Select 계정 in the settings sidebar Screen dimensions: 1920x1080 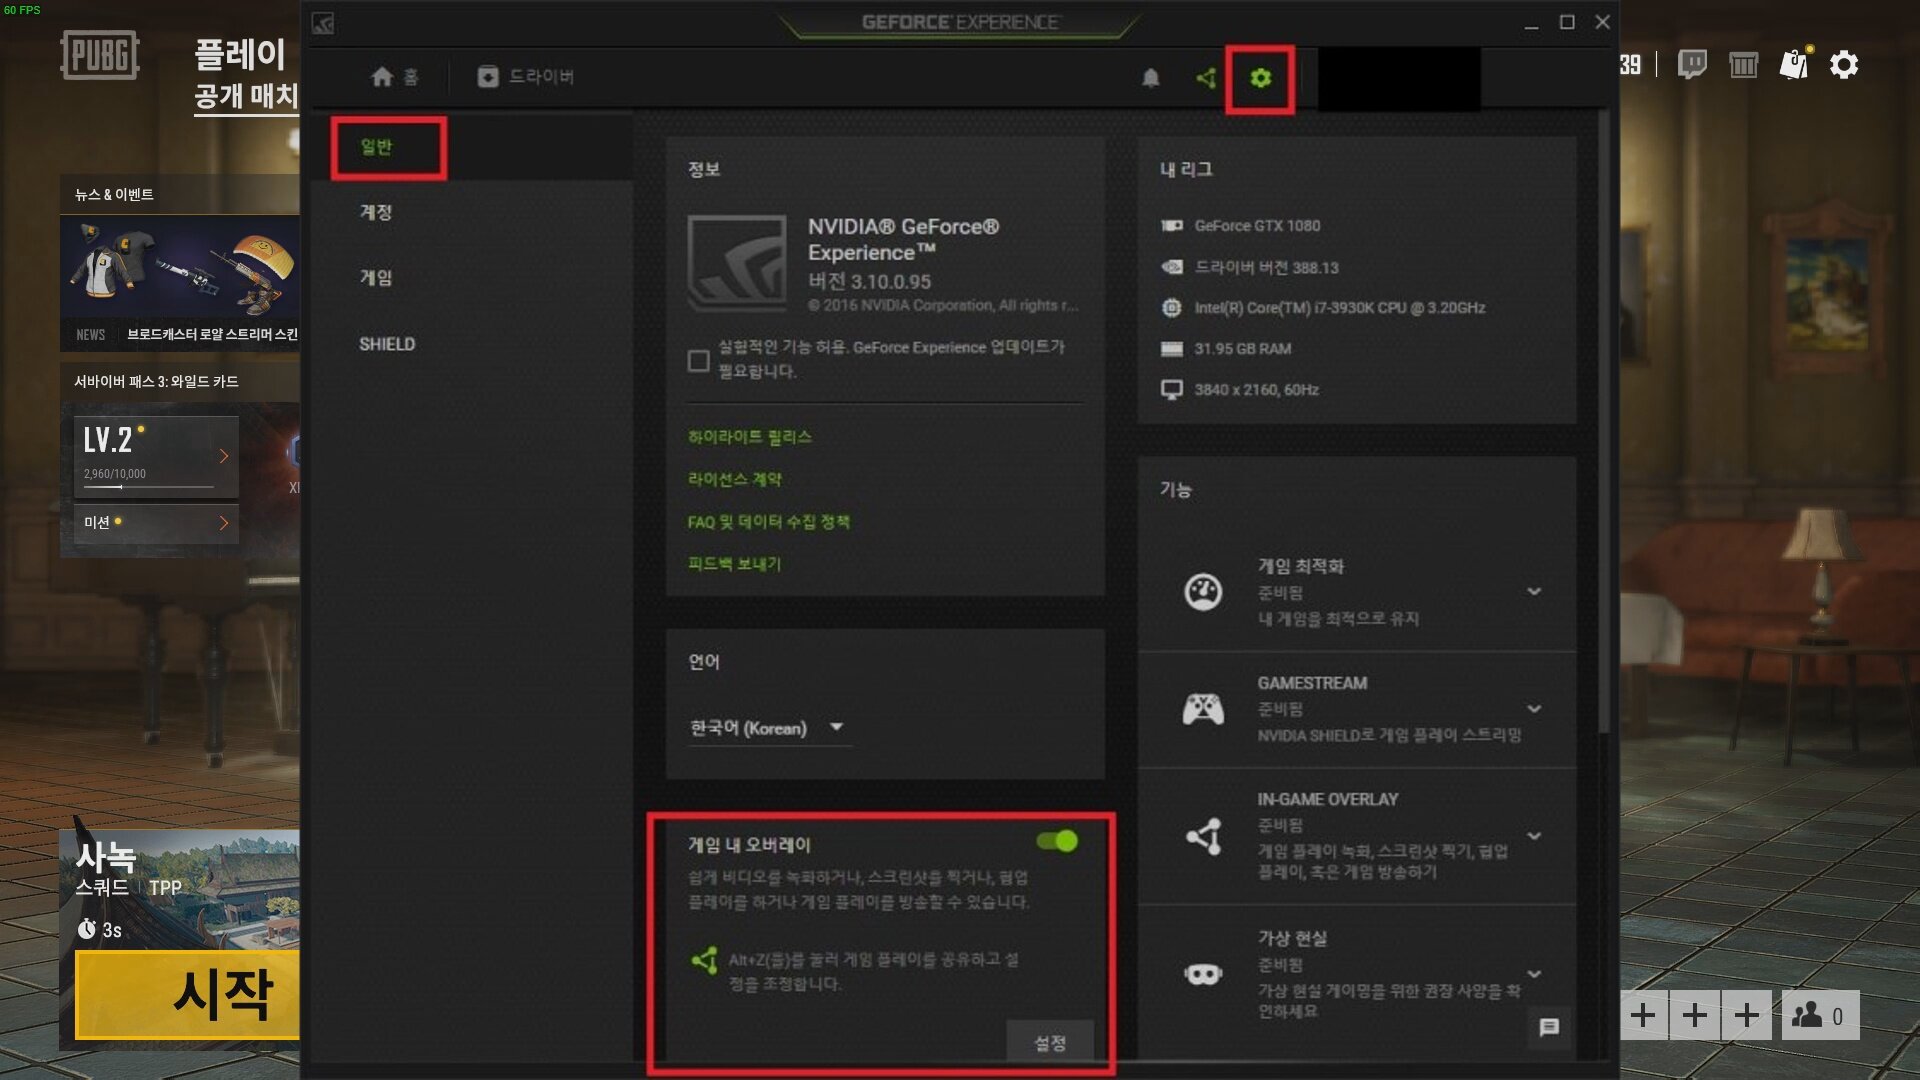tap(376, 212)
